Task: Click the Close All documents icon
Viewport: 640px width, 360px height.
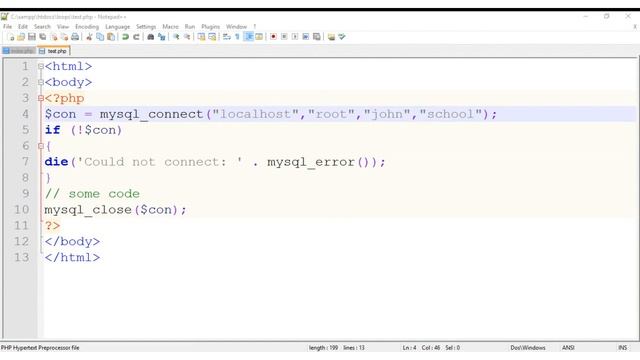Action: point(64,37)
